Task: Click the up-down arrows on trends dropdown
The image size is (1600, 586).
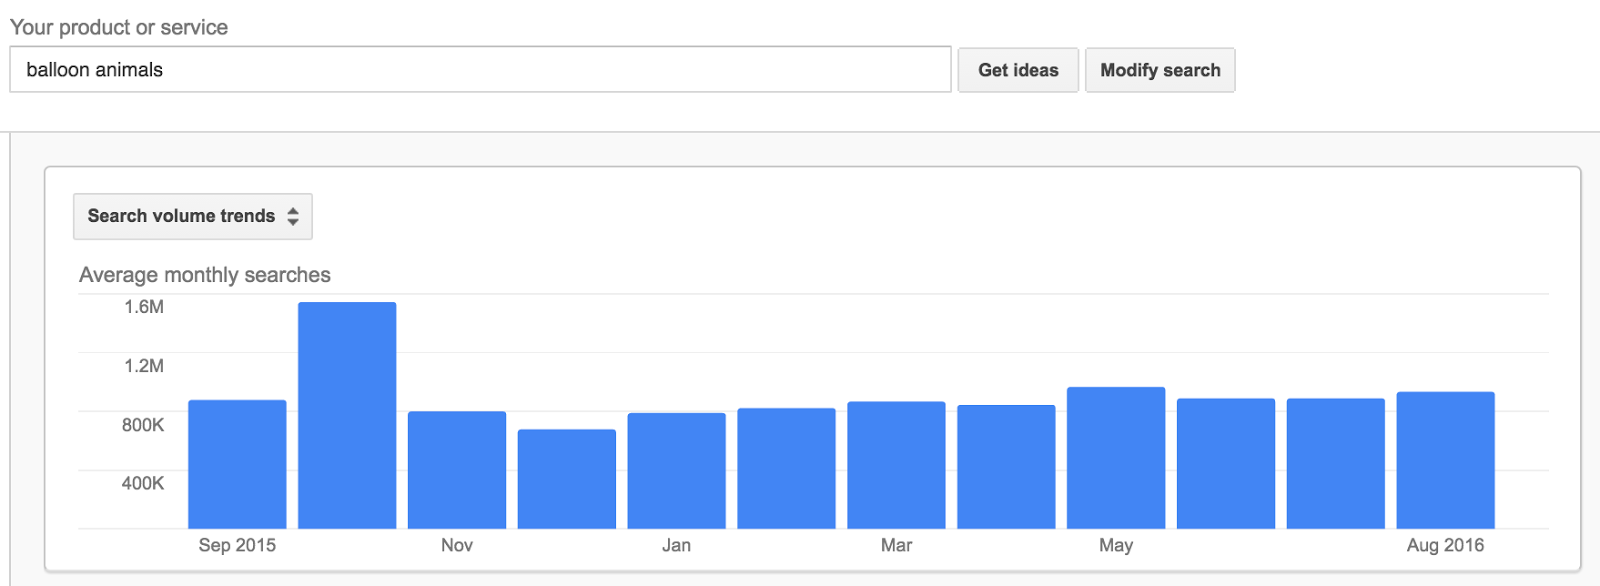Action: point(293,216)
